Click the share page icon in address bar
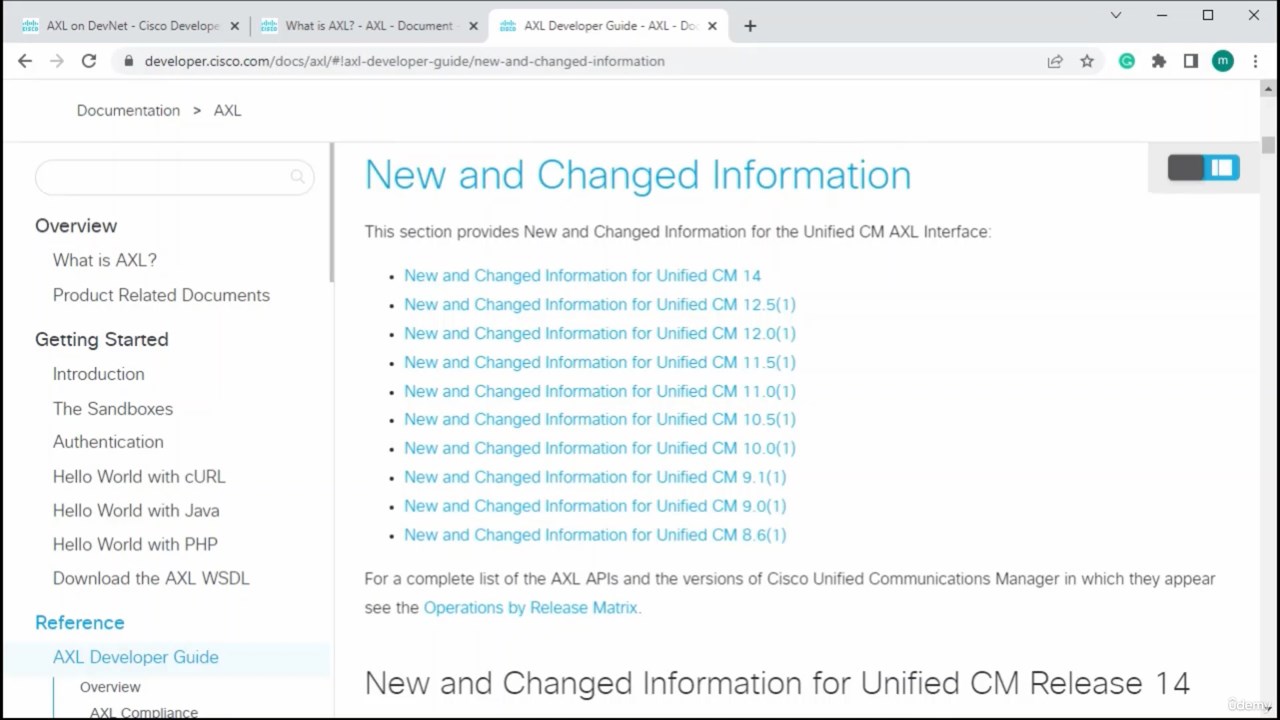This screenshot has width=1280, height=720. click(1055, 61)
